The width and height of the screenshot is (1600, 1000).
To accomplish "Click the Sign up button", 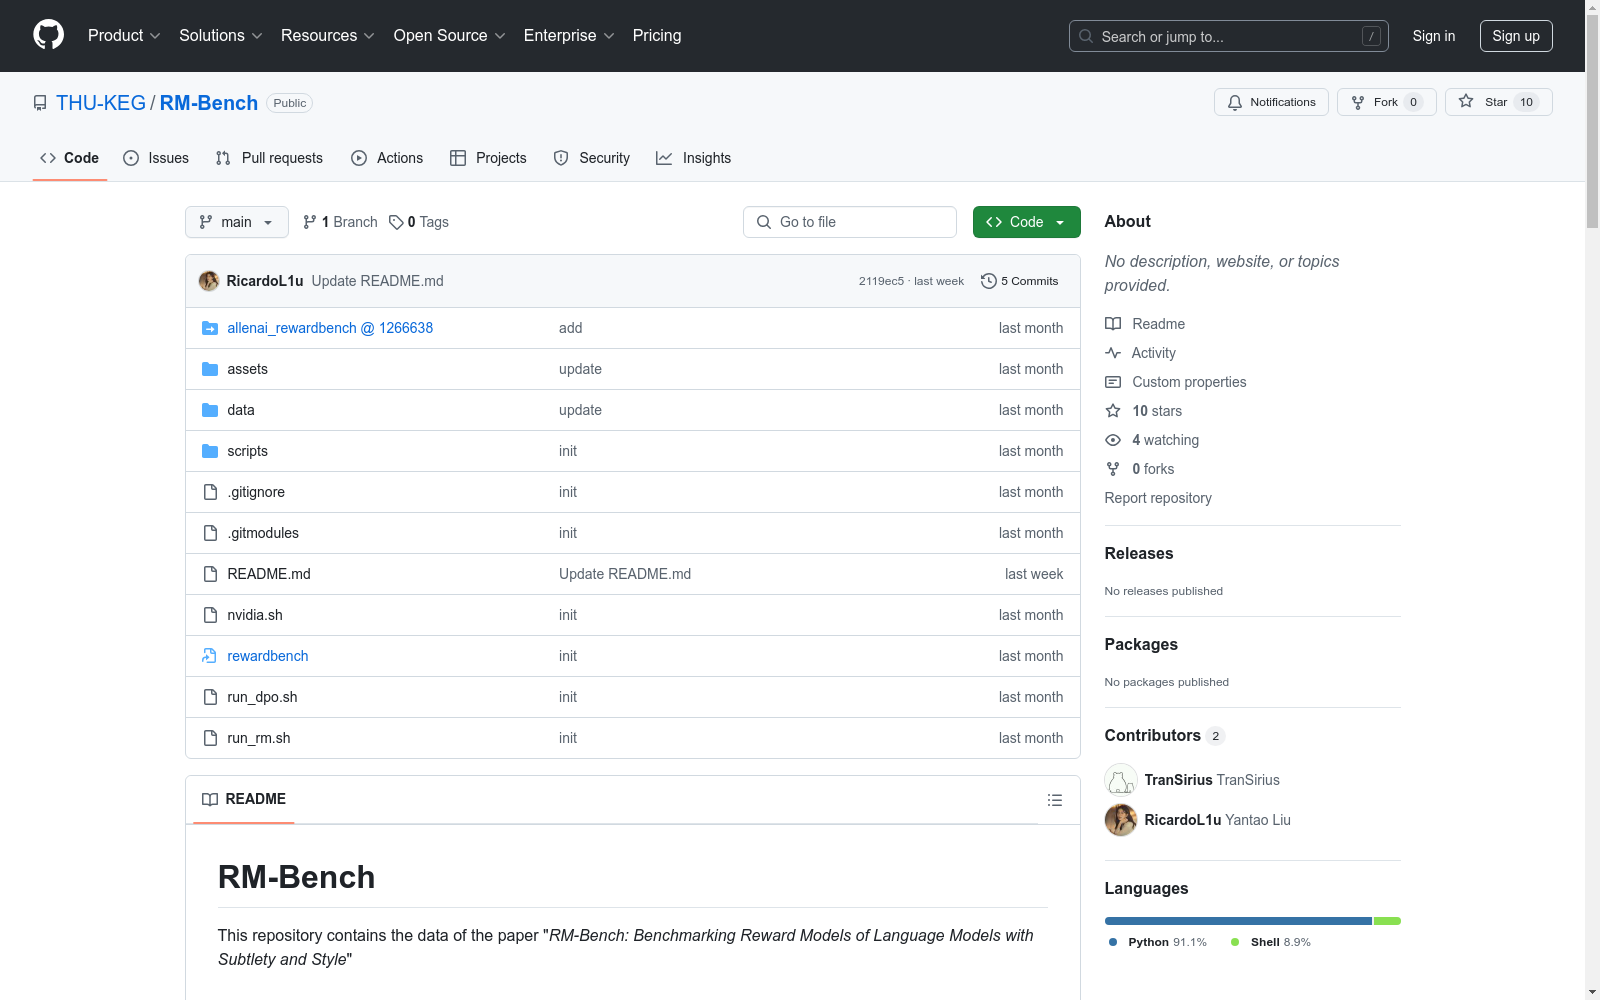I will point(1516,36).
